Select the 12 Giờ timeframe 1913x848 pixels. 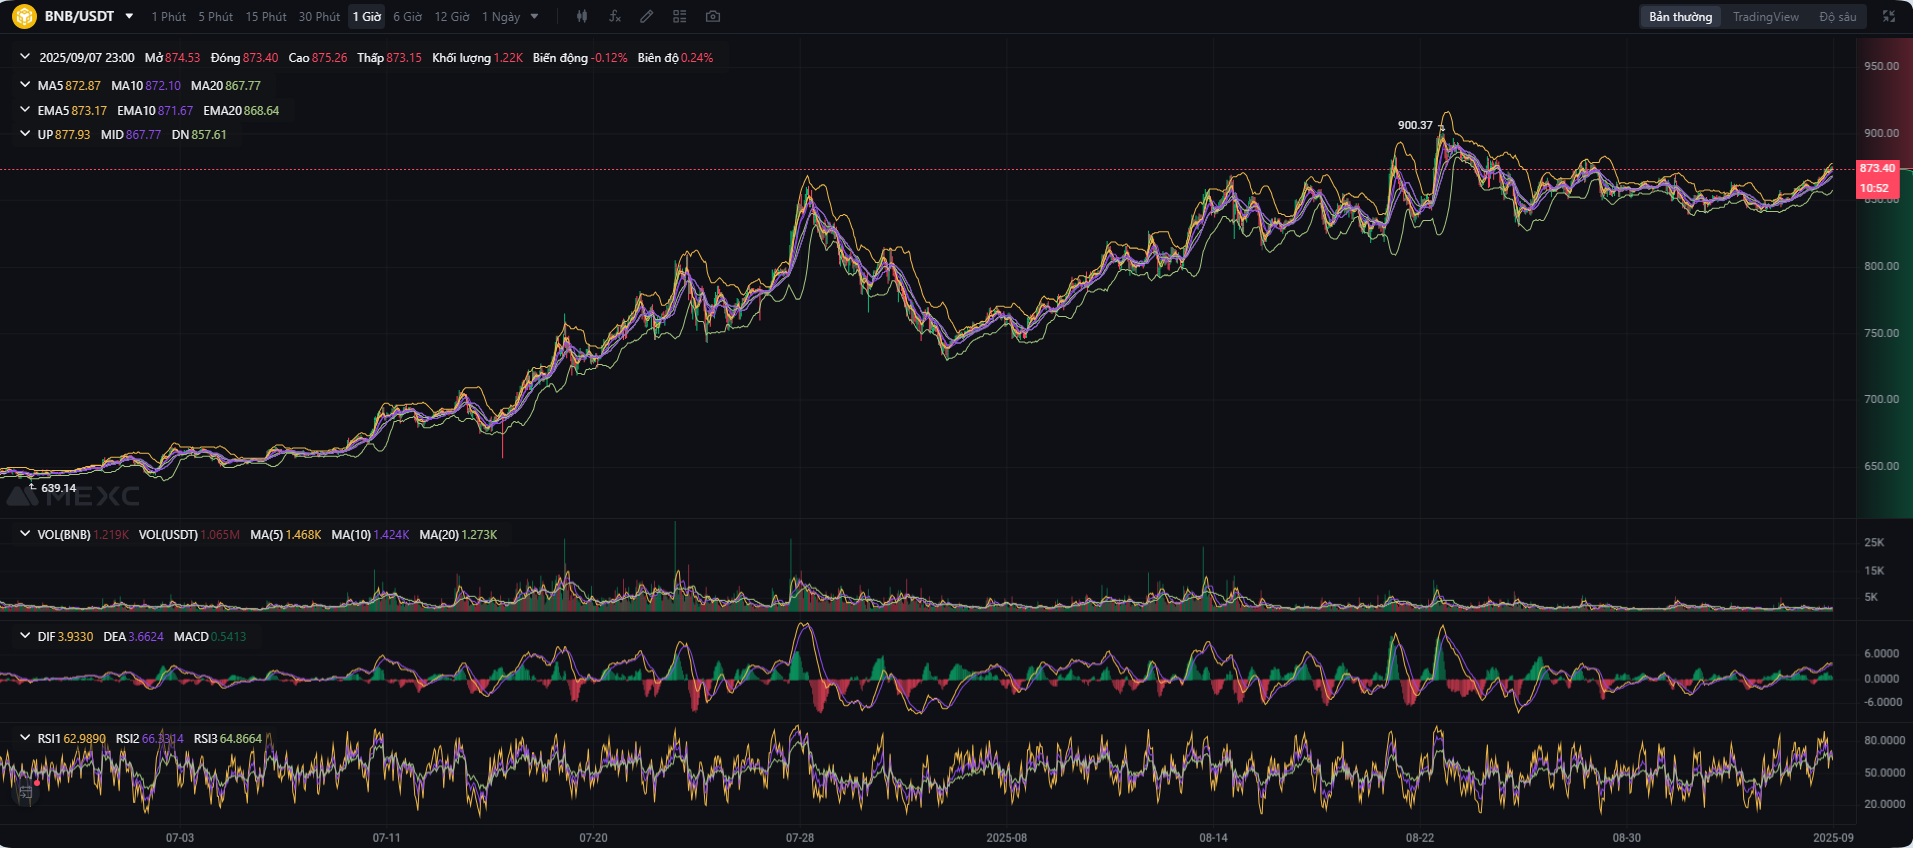pyautogui.click(x=452, y=17)
